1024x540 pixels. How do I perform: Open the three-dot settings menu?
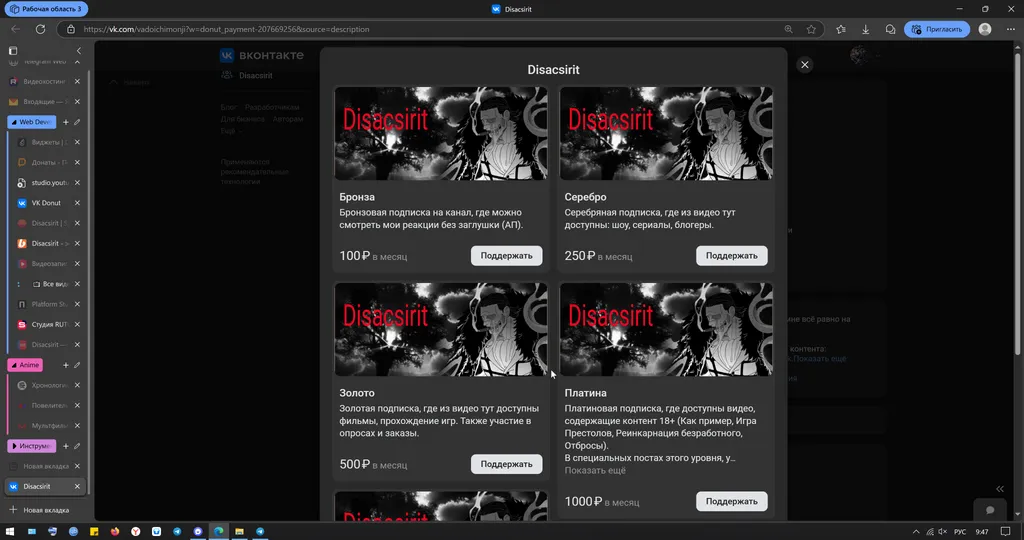1010,29
